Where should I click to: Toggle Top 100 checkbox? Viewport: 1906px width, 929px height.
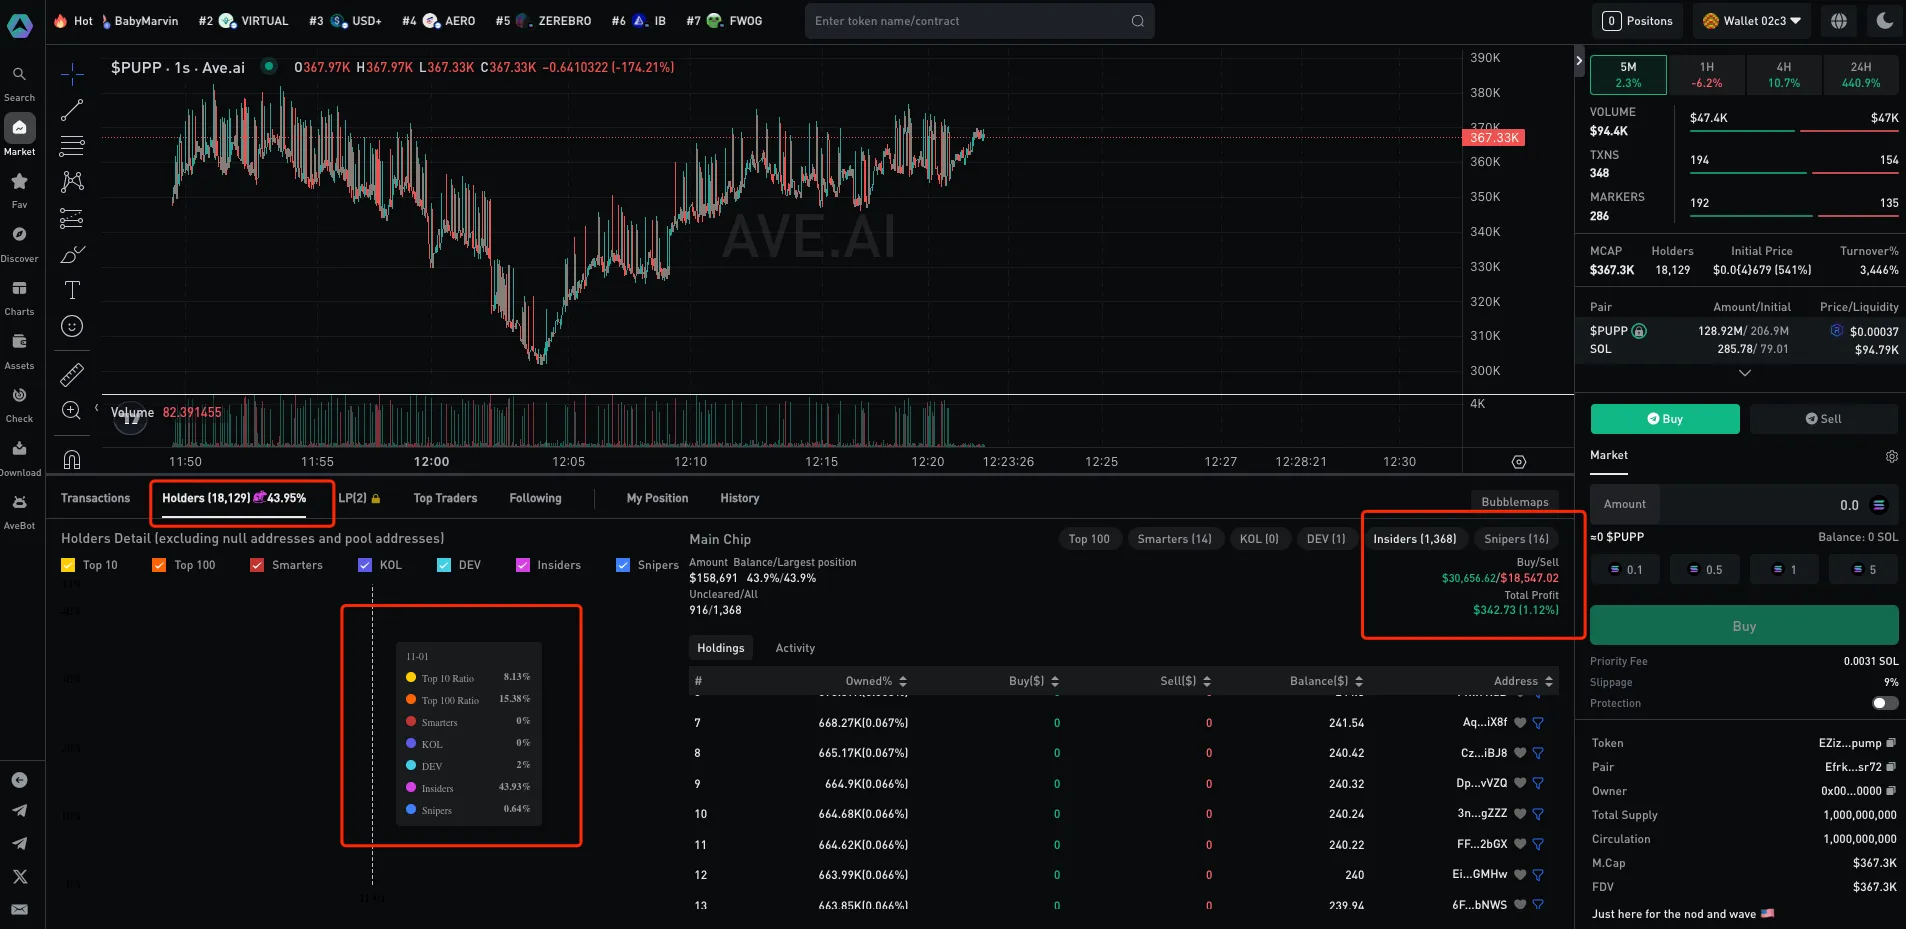pos(159,565)
